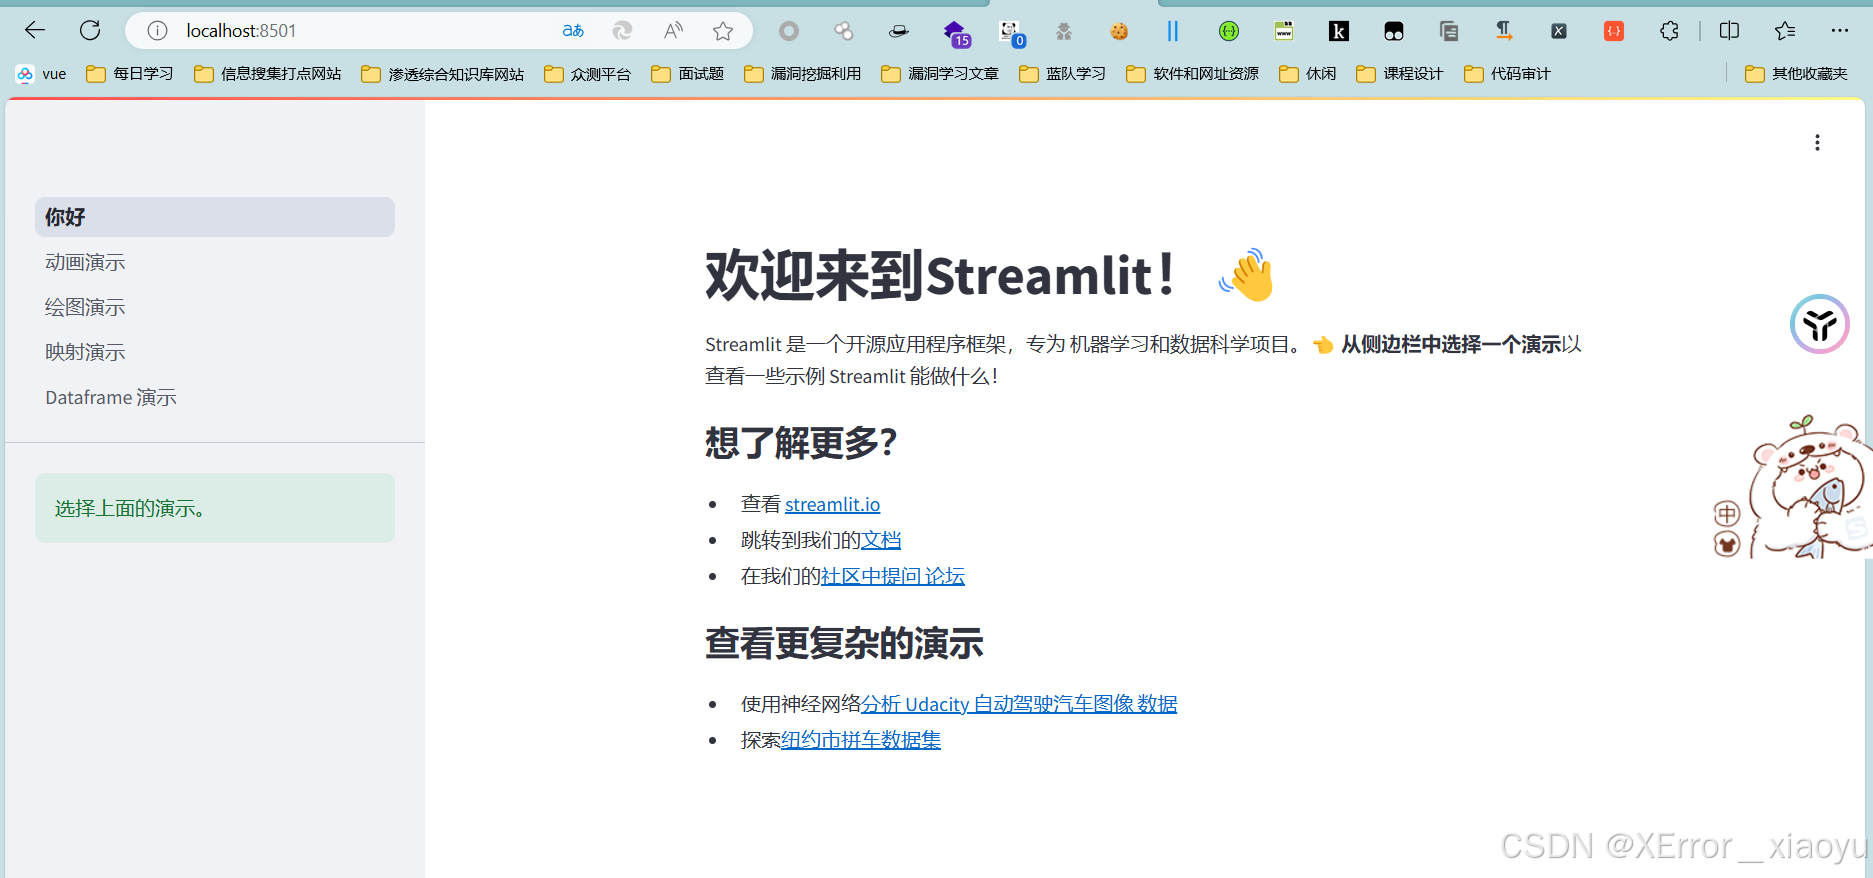Screen dimensions: 1873x878
Task: Expand the 面试题 bookmark folder
Action: (688, 74)
